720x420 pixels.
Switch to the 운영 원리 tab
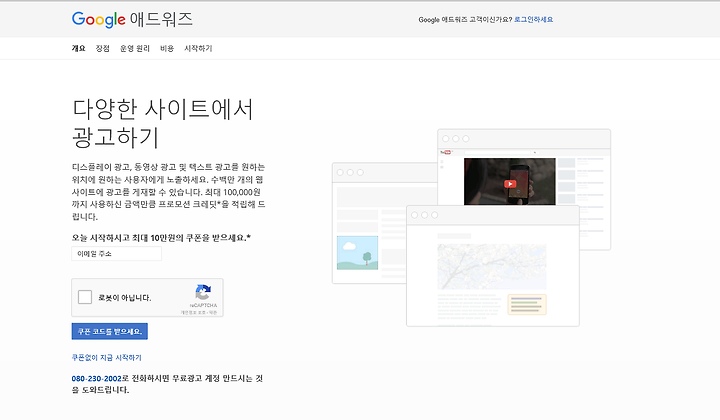pos(135,48)
